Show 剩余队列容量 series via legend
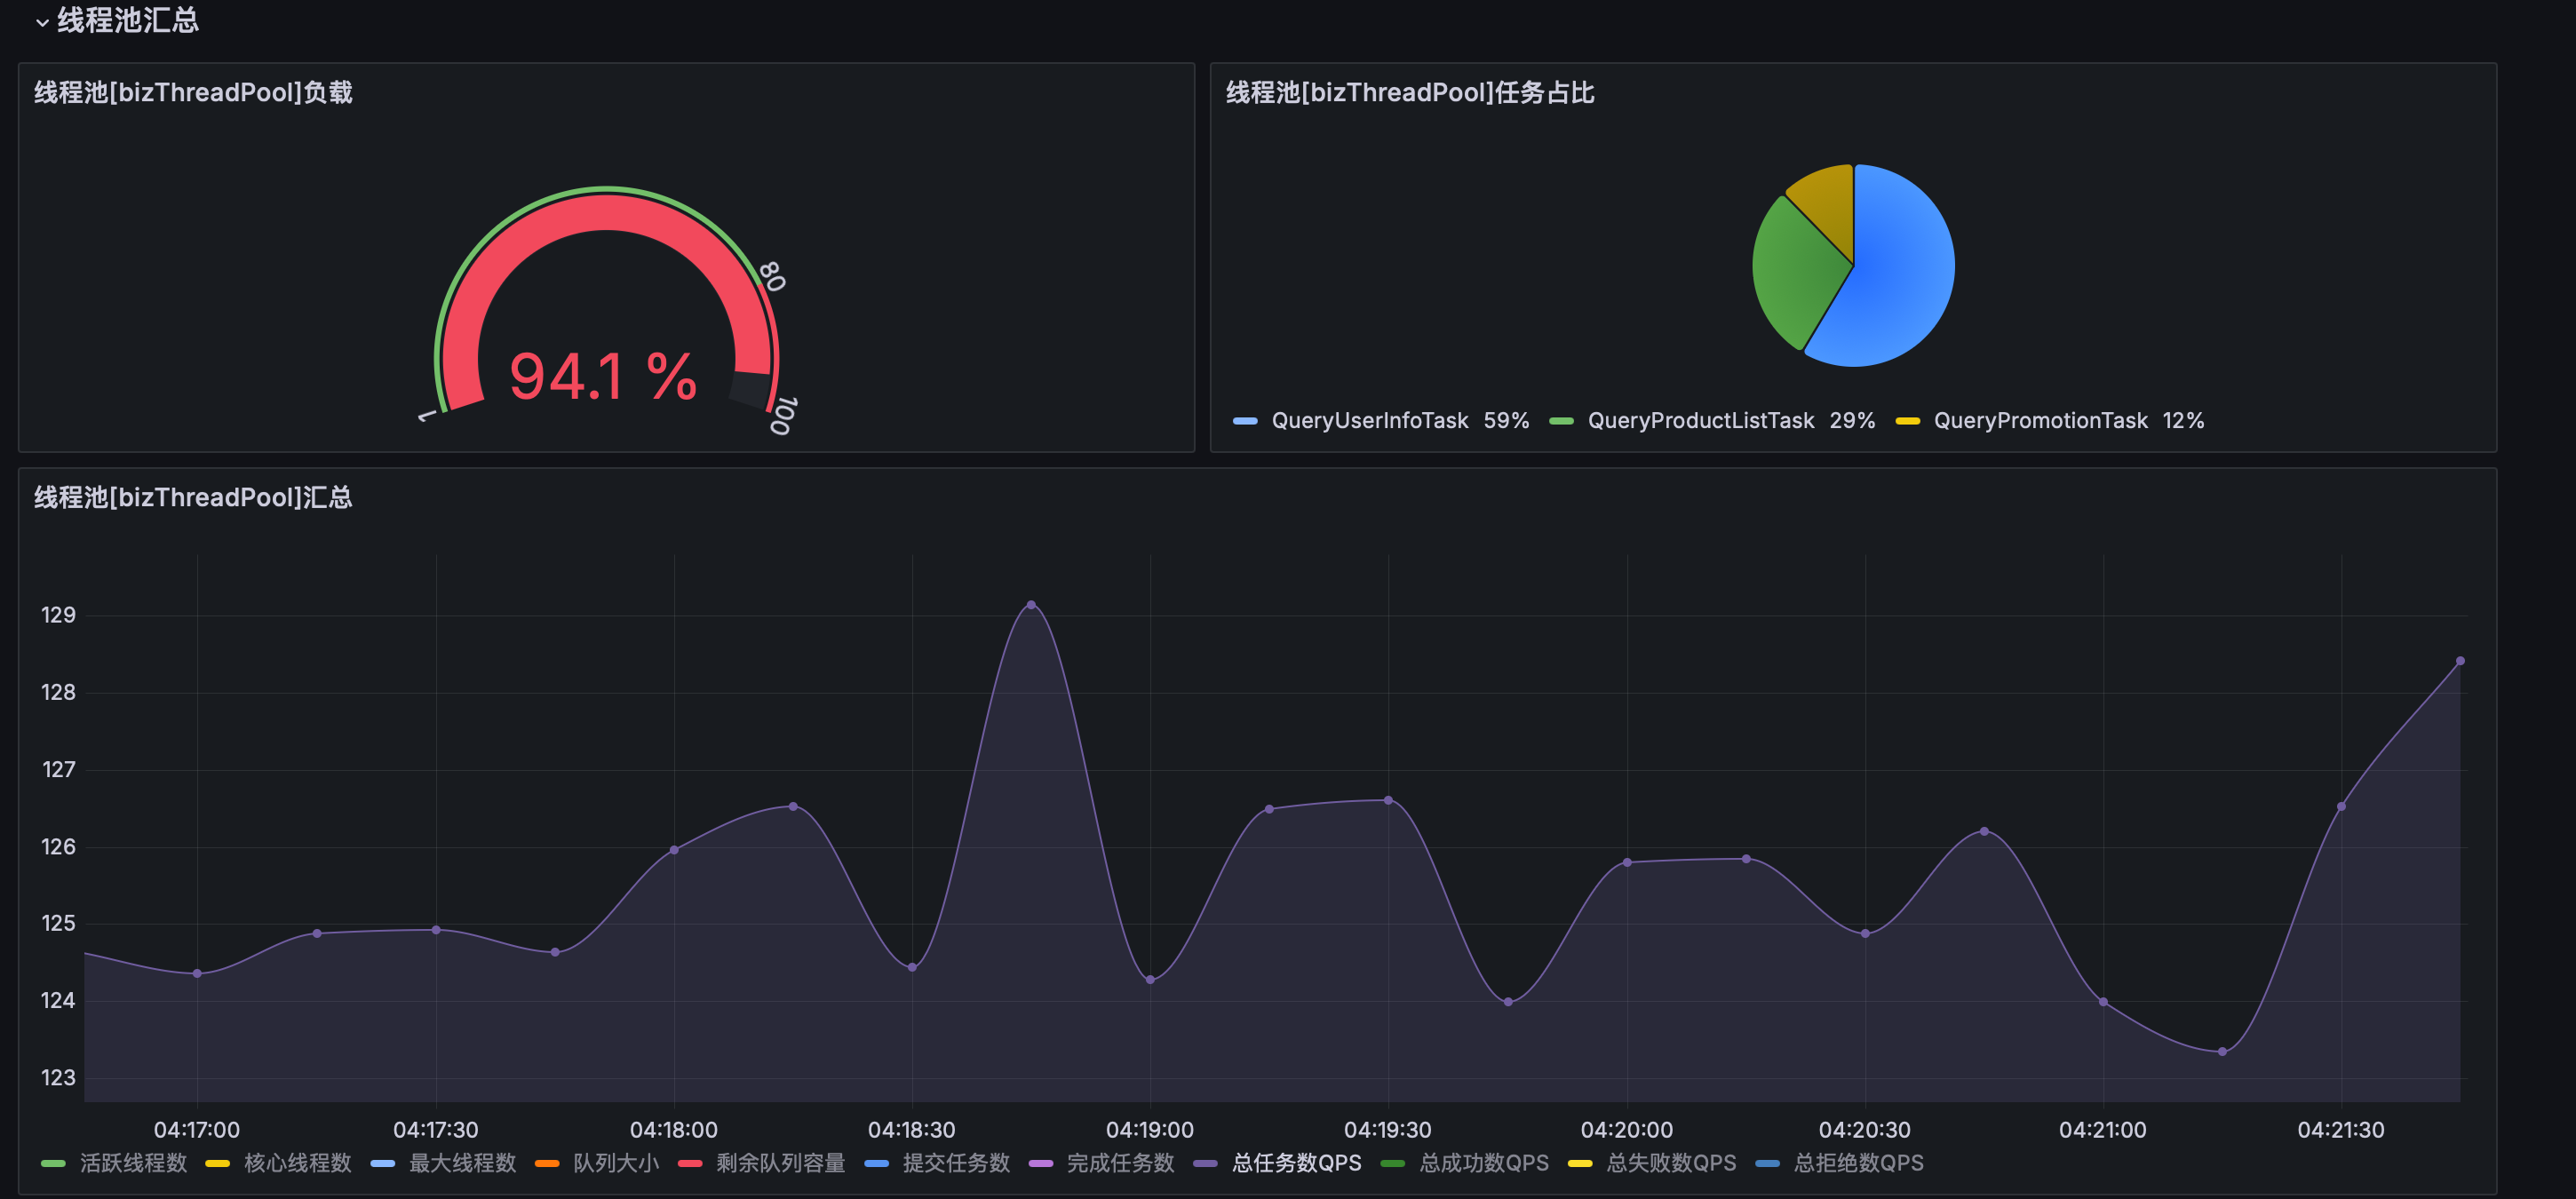The height and width of the screenshot is (1199, 2576). pyautogui.click(x=780, y=1163)
